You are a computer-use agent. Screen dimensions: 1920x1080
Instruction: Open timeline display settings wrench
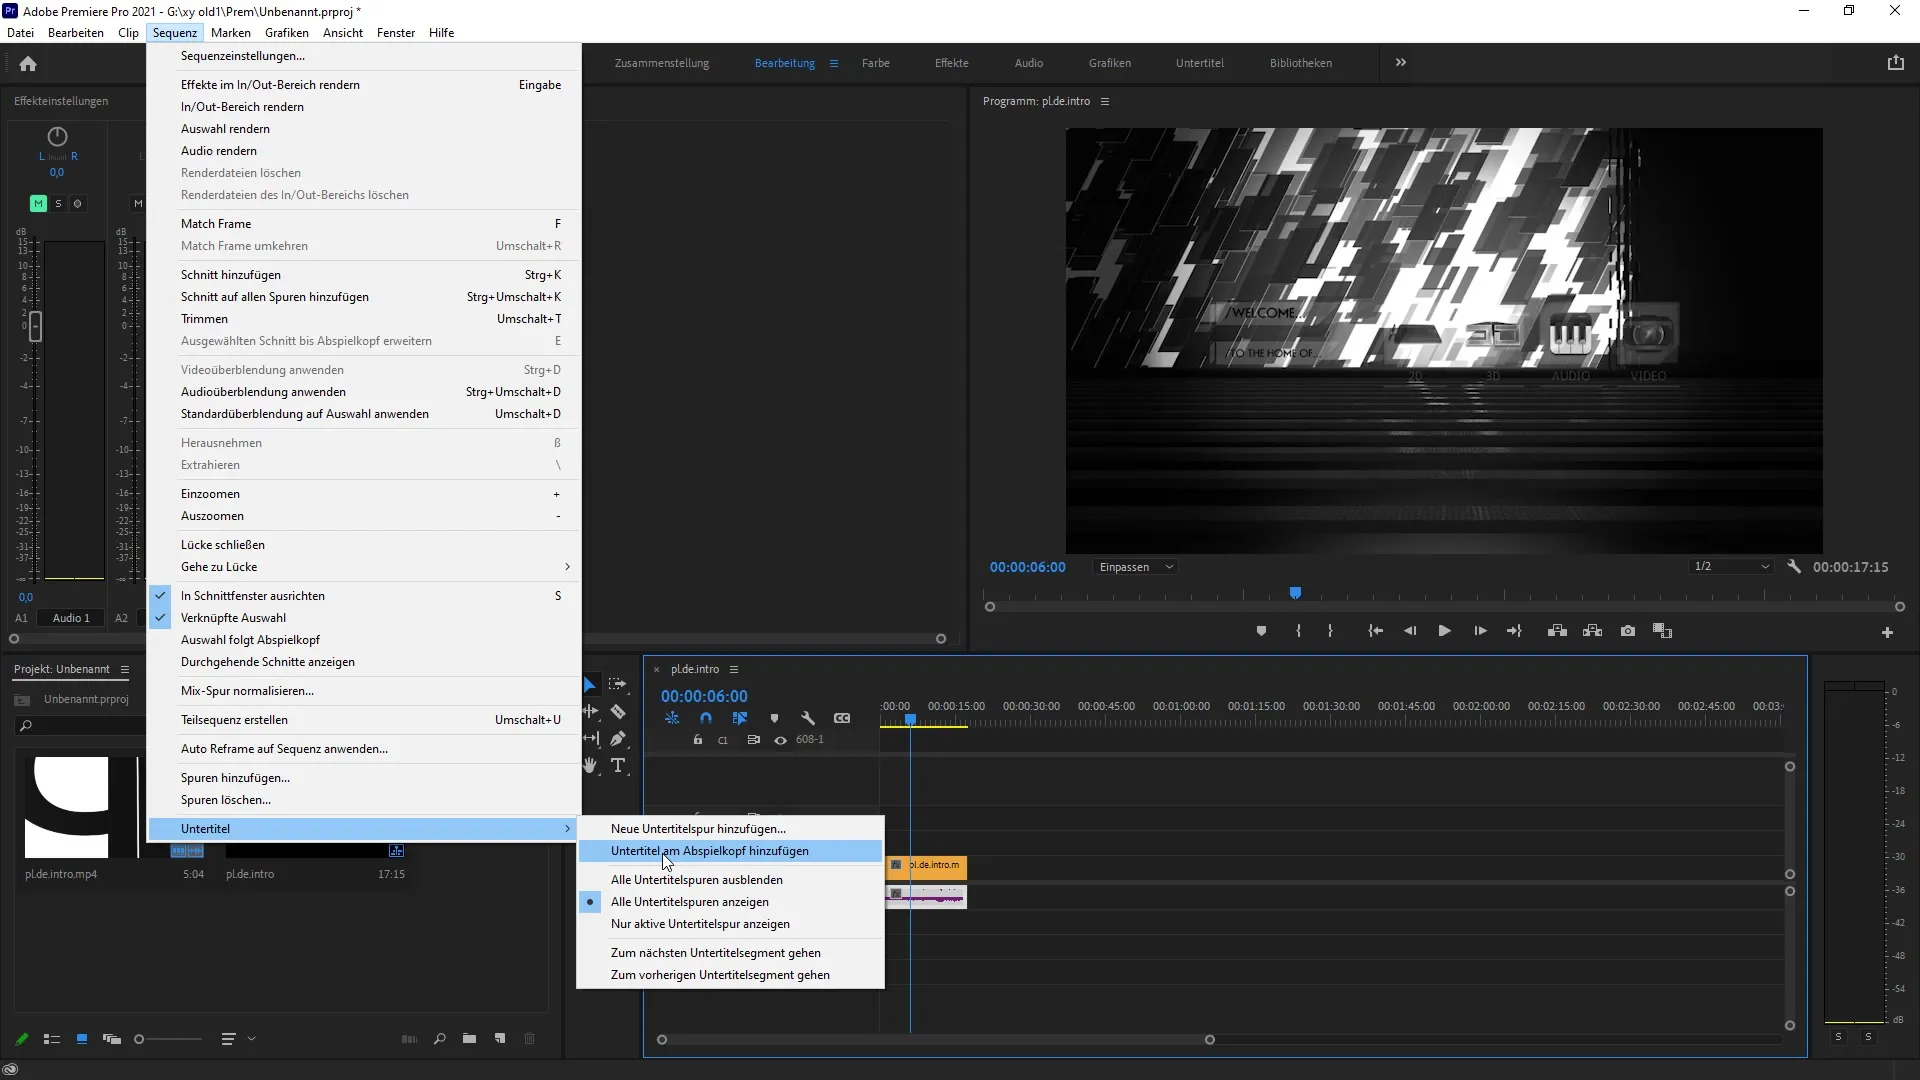point(808,718)
